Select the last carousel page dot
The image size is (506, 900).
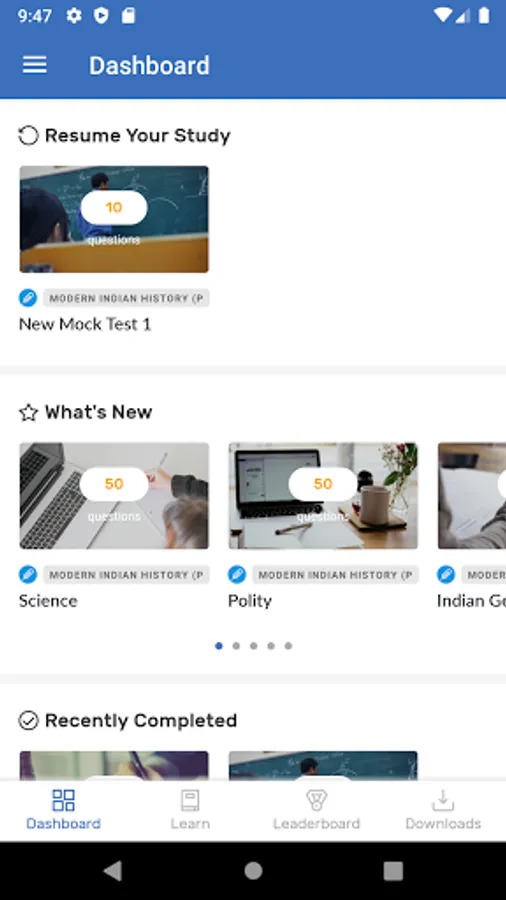[x=288, y=646]
